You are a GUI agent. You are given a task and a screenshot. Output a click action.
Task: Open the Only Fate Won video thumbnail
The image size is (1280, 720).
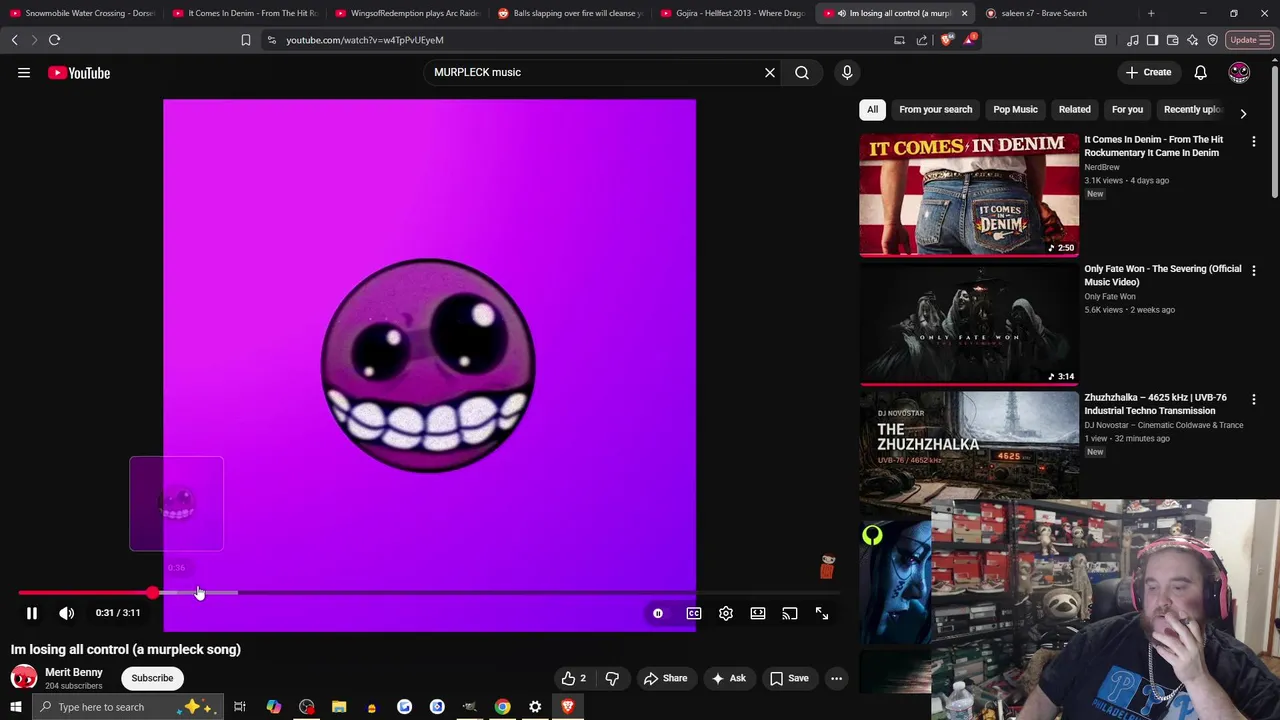click(969, 324)
